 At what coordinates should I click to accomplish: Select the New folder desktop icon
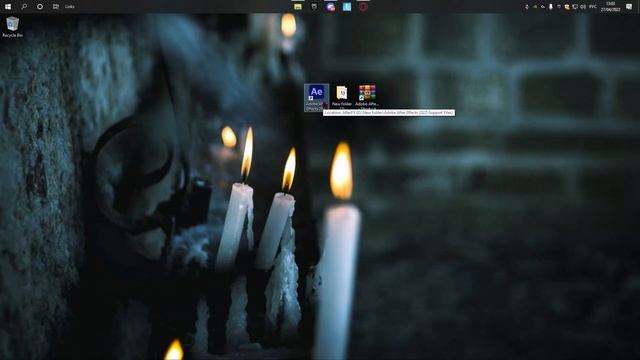[342, 98]
